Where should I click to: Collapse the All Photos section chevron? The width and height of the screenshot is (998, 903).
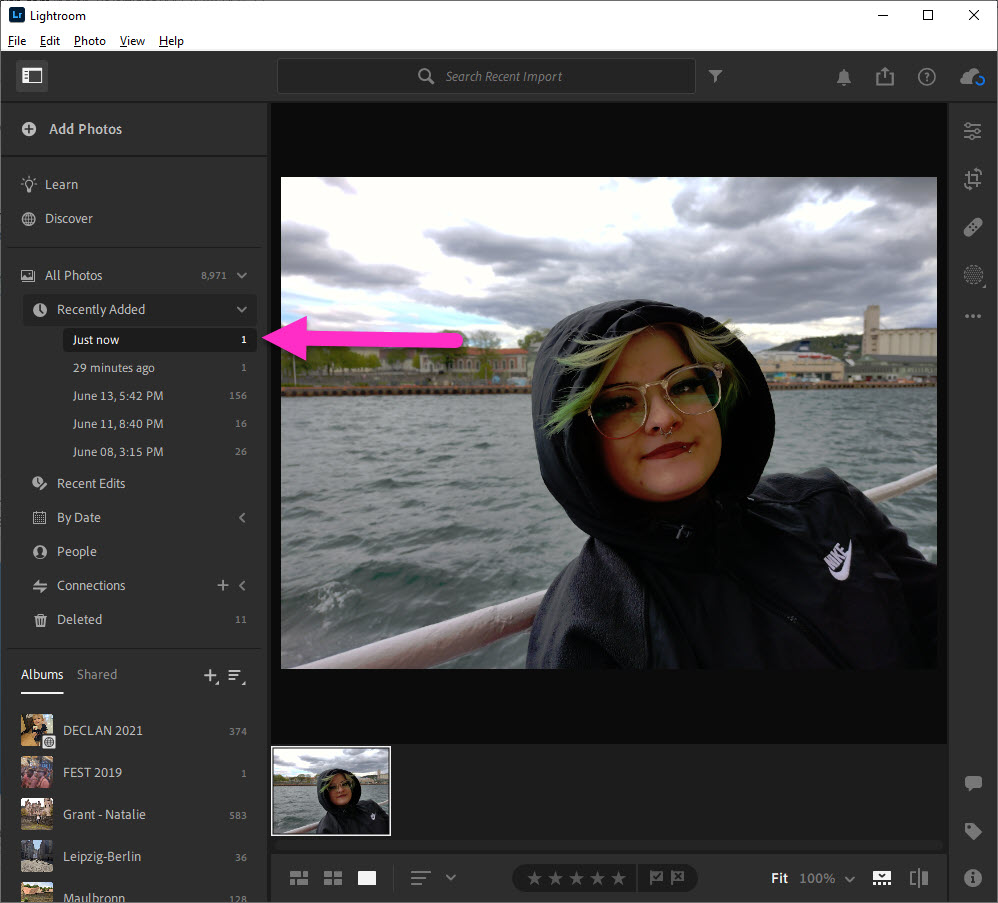click(242, 276)
